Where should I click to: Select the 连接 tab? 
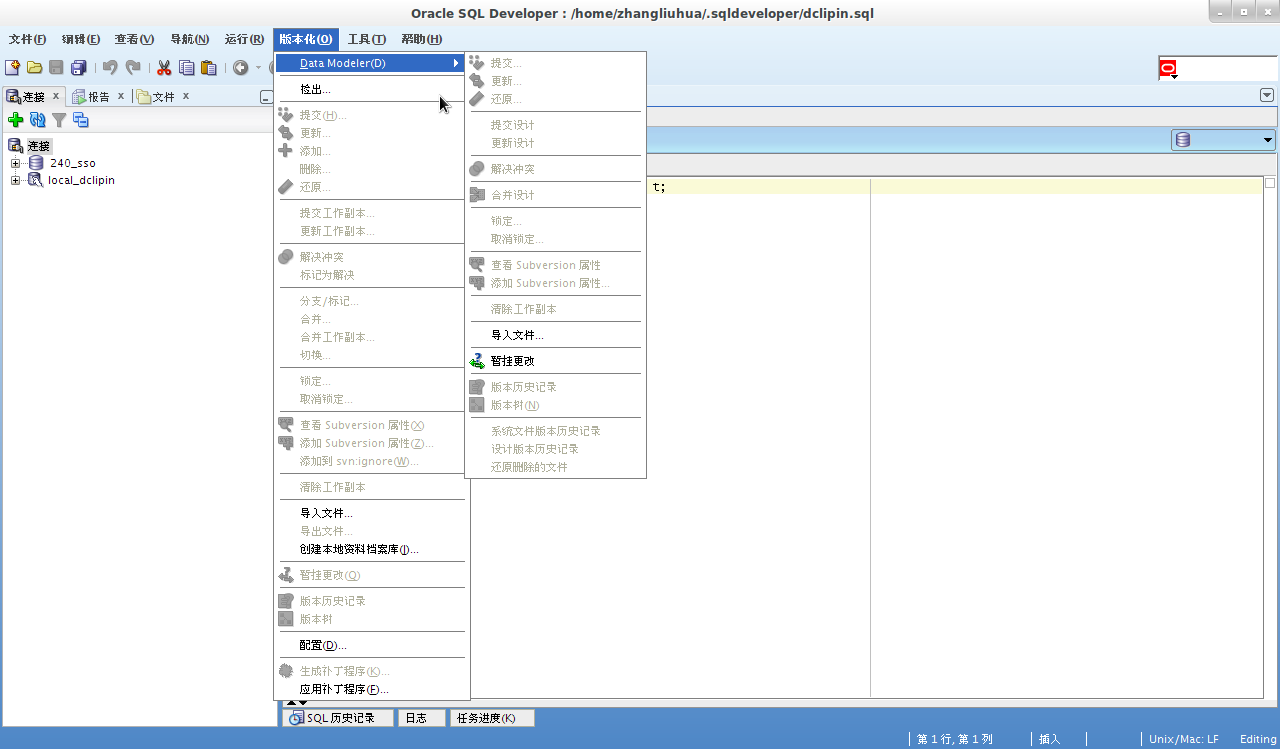point(34,97)
